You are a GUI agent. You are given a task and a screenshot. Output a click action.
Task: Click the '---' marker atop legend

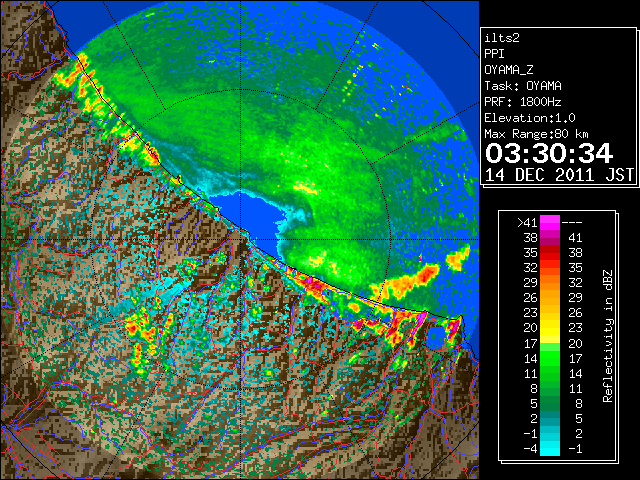coord(572,223)
